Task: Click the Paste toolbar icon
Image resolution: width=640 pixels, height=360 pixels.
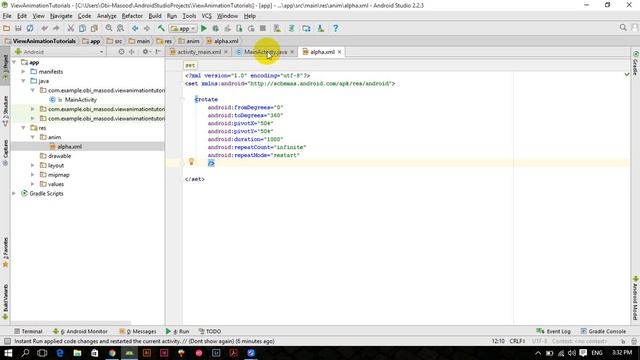Action: (x=94, y=28)
